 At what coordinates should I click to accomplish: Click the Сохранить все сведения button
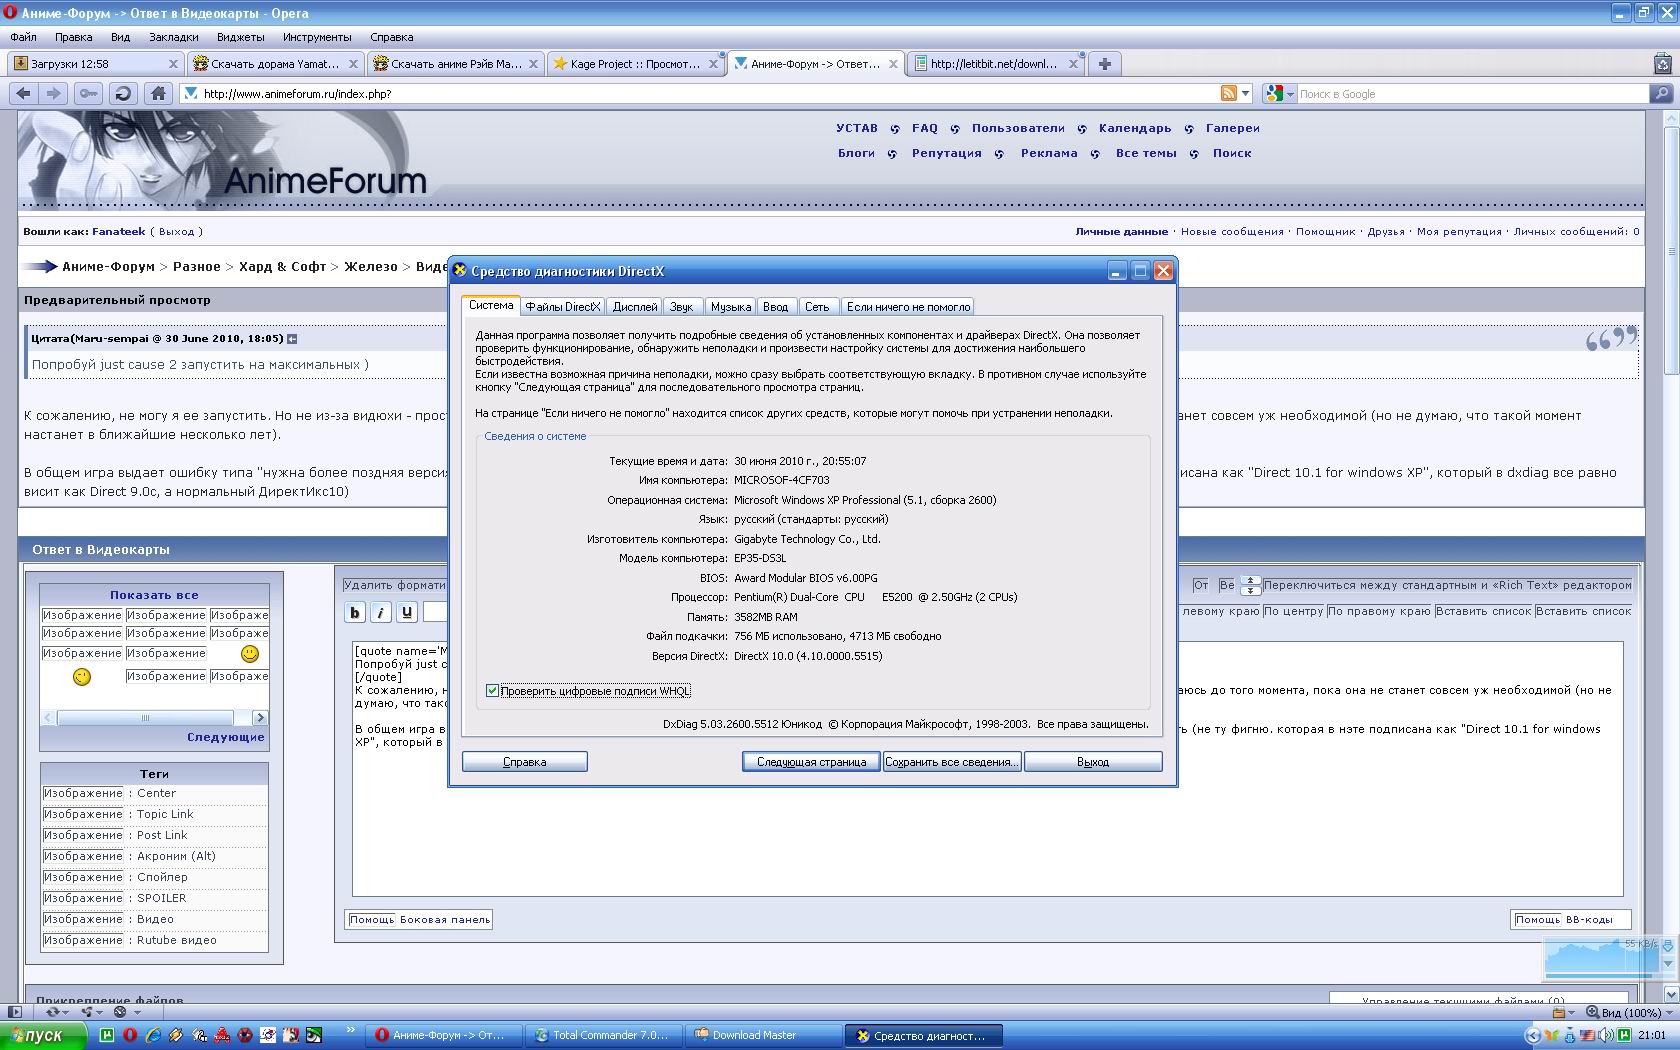951,762
